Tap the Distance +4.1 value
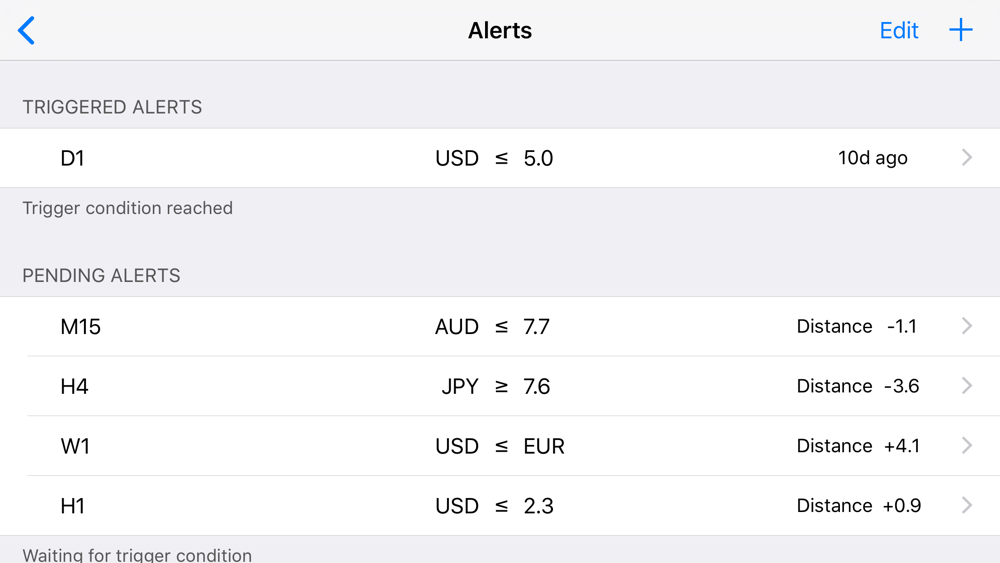1000x563 pixels. pyautogui.click(x=858, y=446)
